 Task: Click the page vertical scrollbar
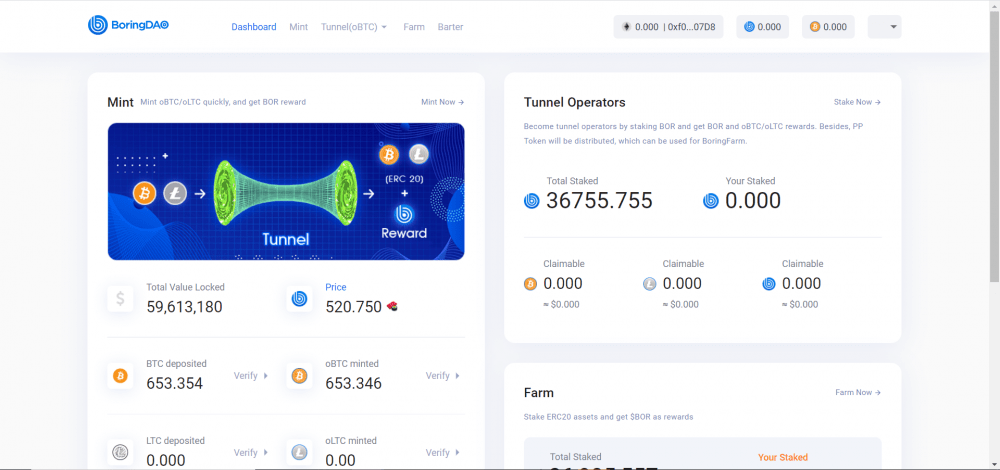pyautogui.click(x=994, y=147)
